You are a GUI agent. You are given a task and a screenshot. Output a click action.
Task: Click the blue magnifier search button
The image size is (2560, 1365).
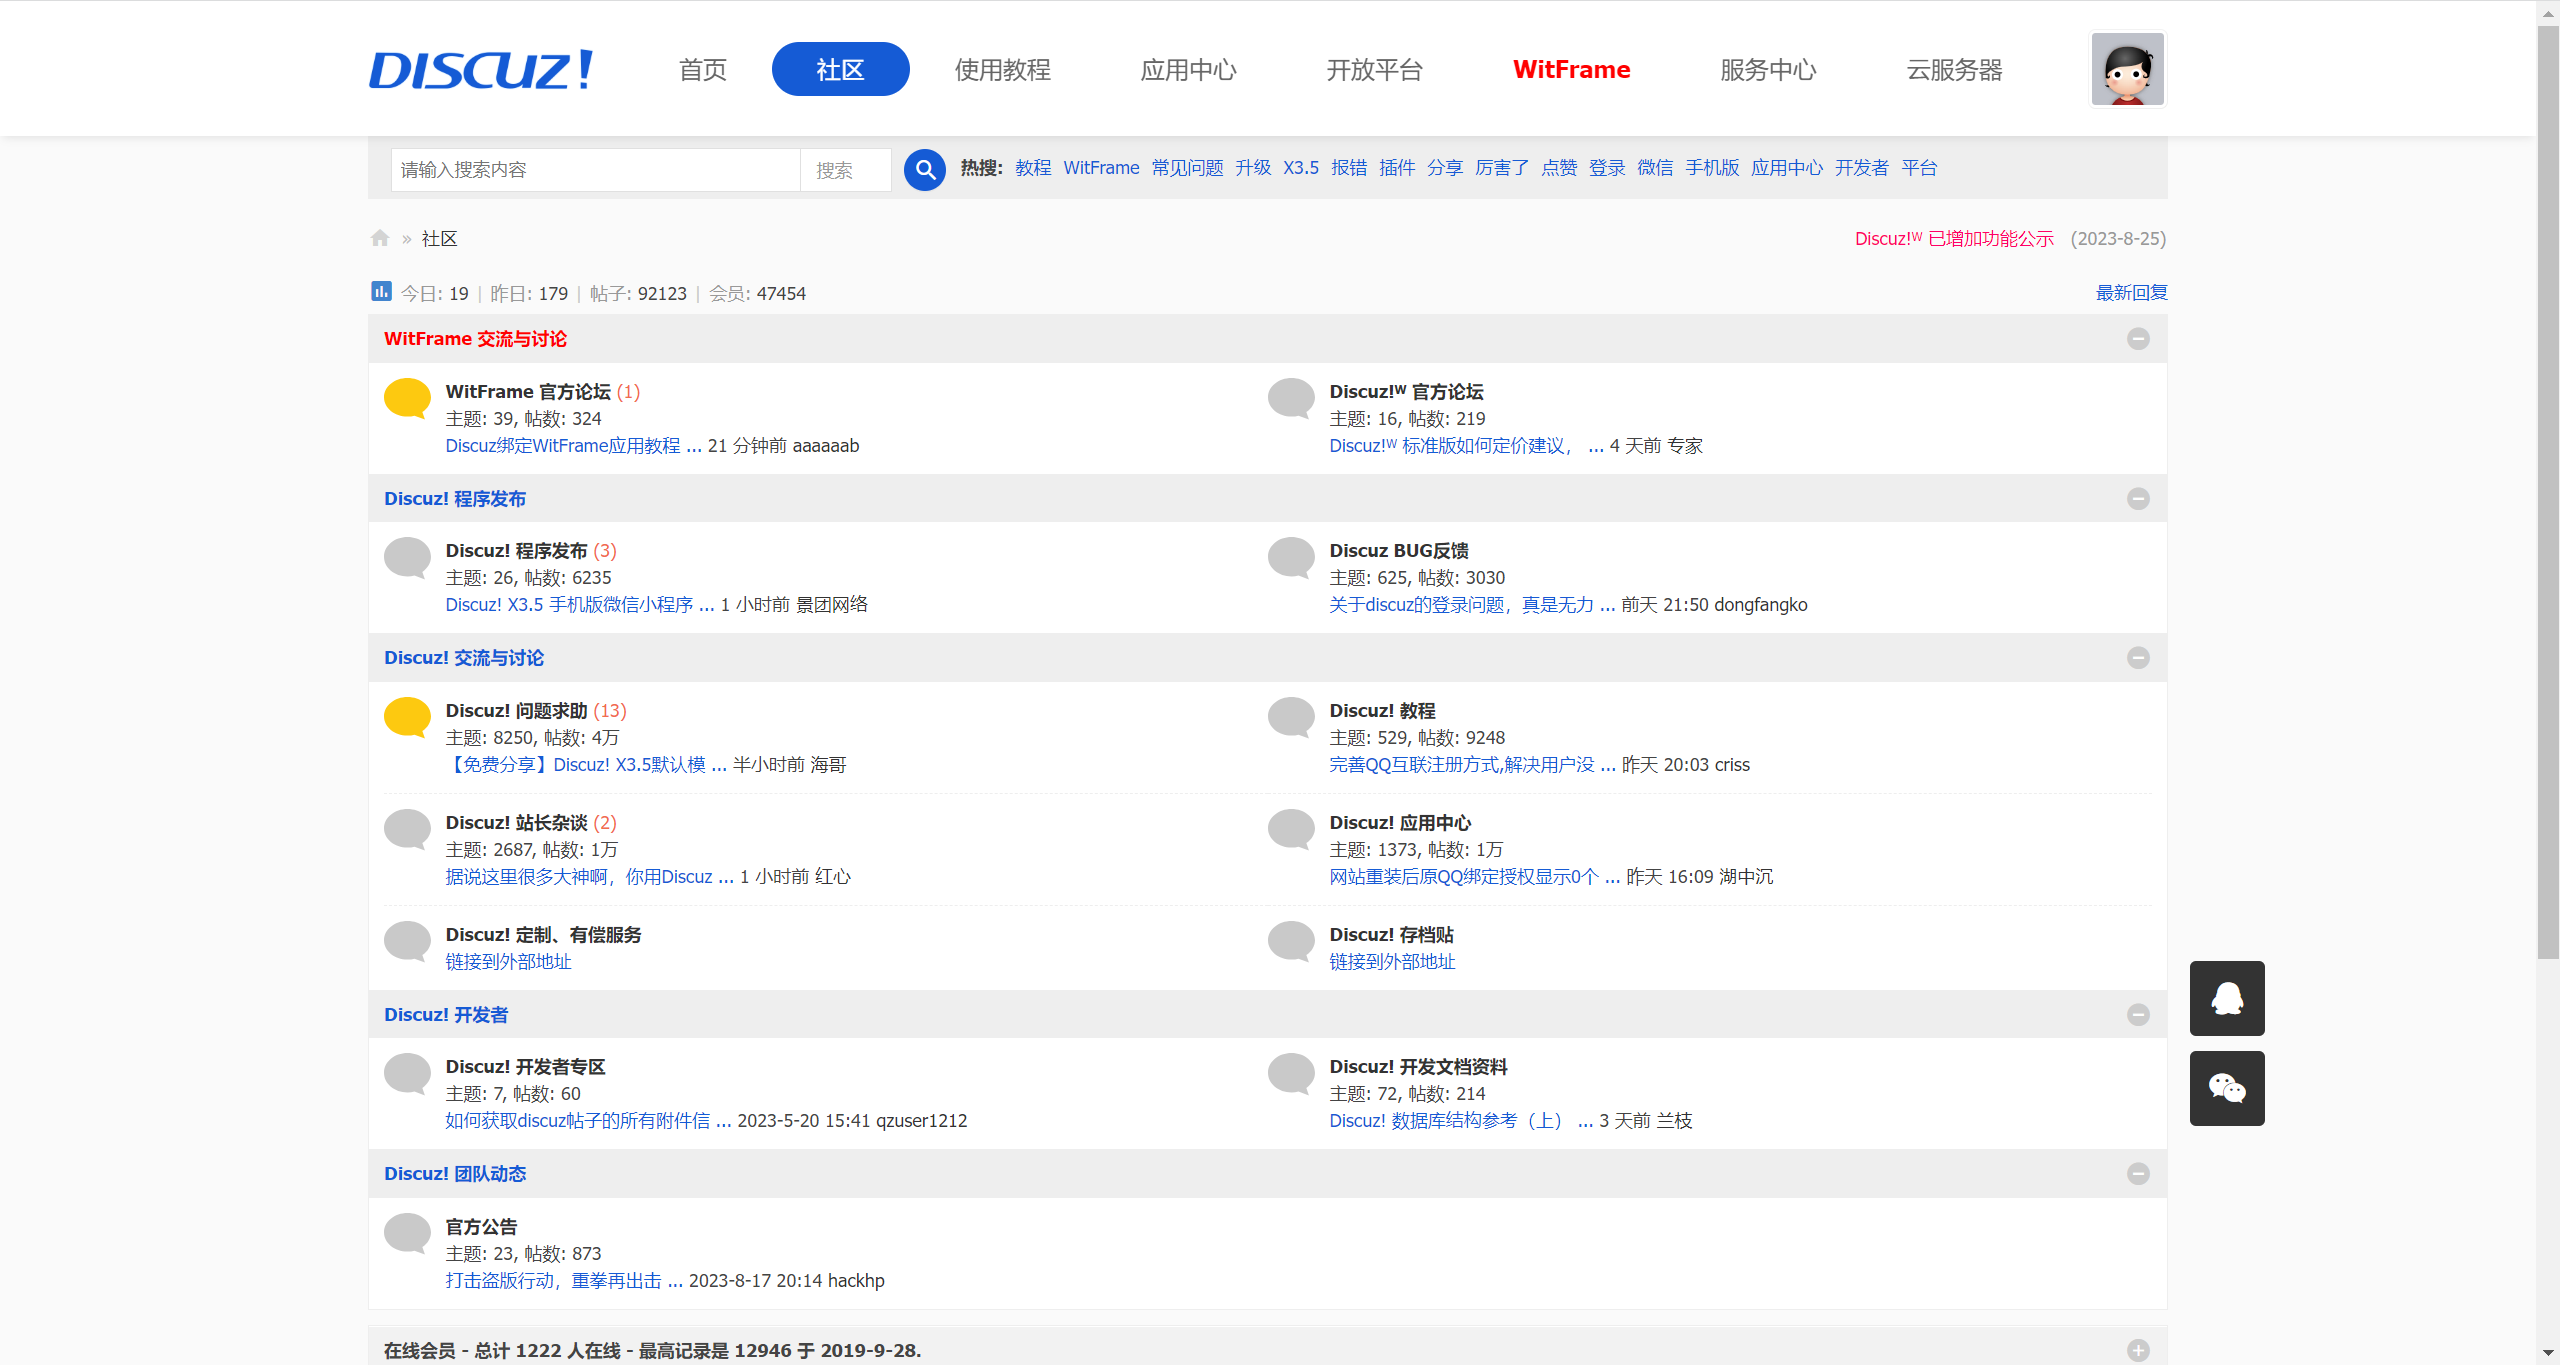(925, 169)
